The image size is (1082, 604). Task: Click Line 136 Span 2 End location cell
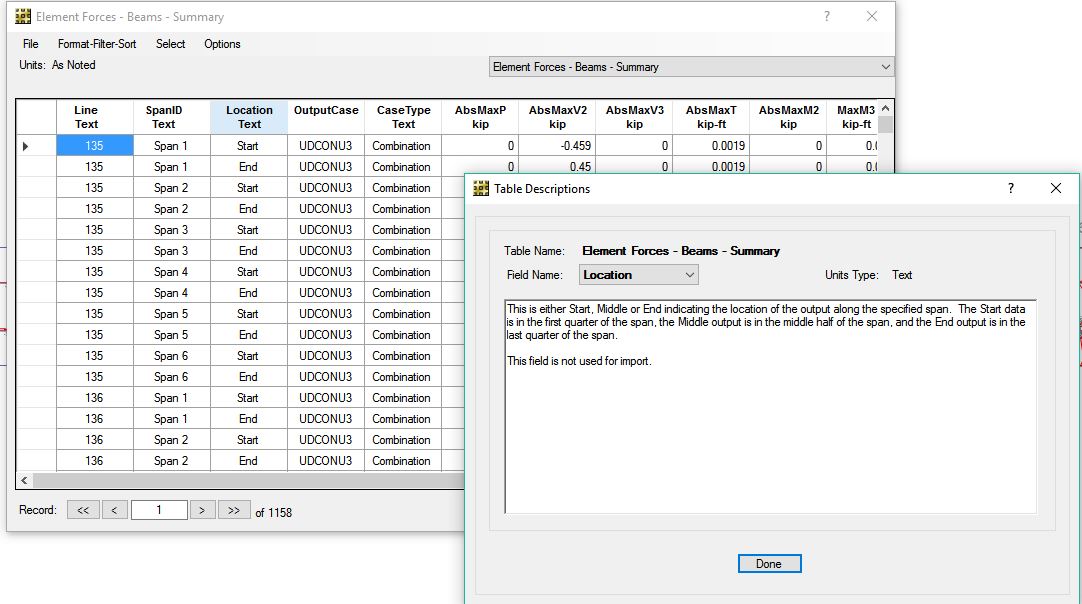coord(249,460)
